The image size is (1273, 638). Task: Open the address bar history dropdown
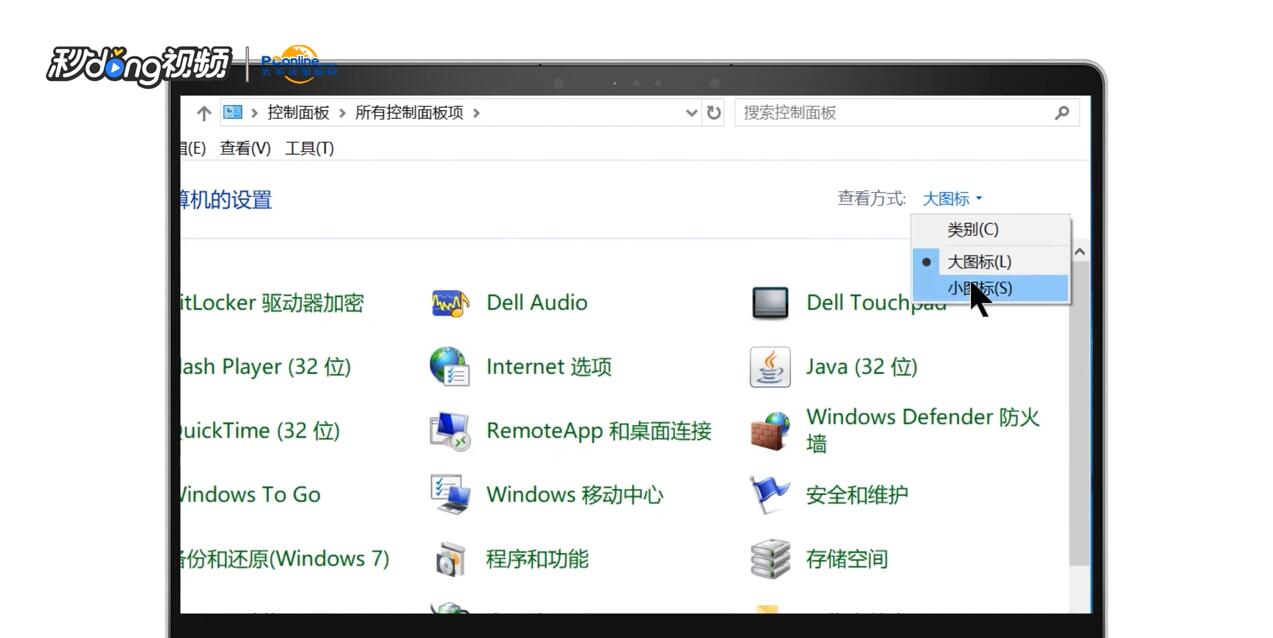point(691,113)
